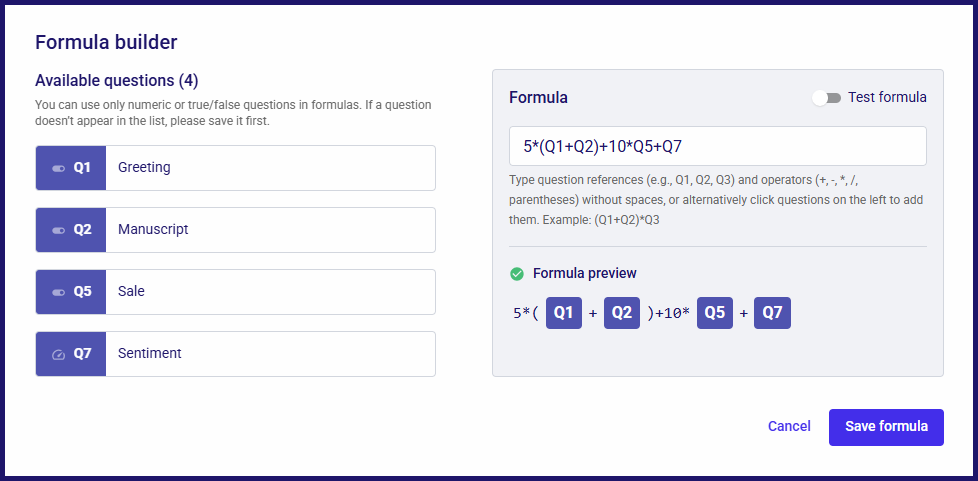Viewport: 978px width, 481px height.
Task: Click the green checkmark next to Formula preview
Action: pos(516,274)
